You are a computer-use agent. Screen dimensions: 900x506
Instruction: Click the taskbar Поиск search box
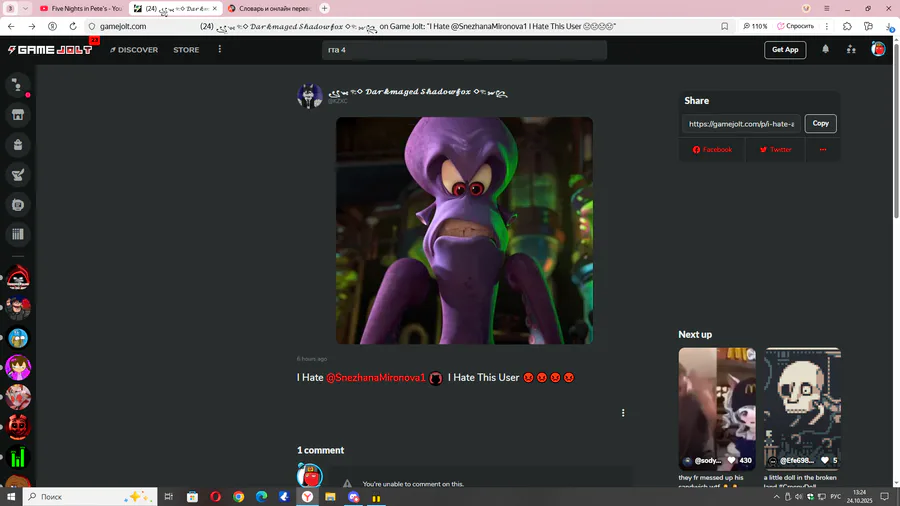point(90,496)
